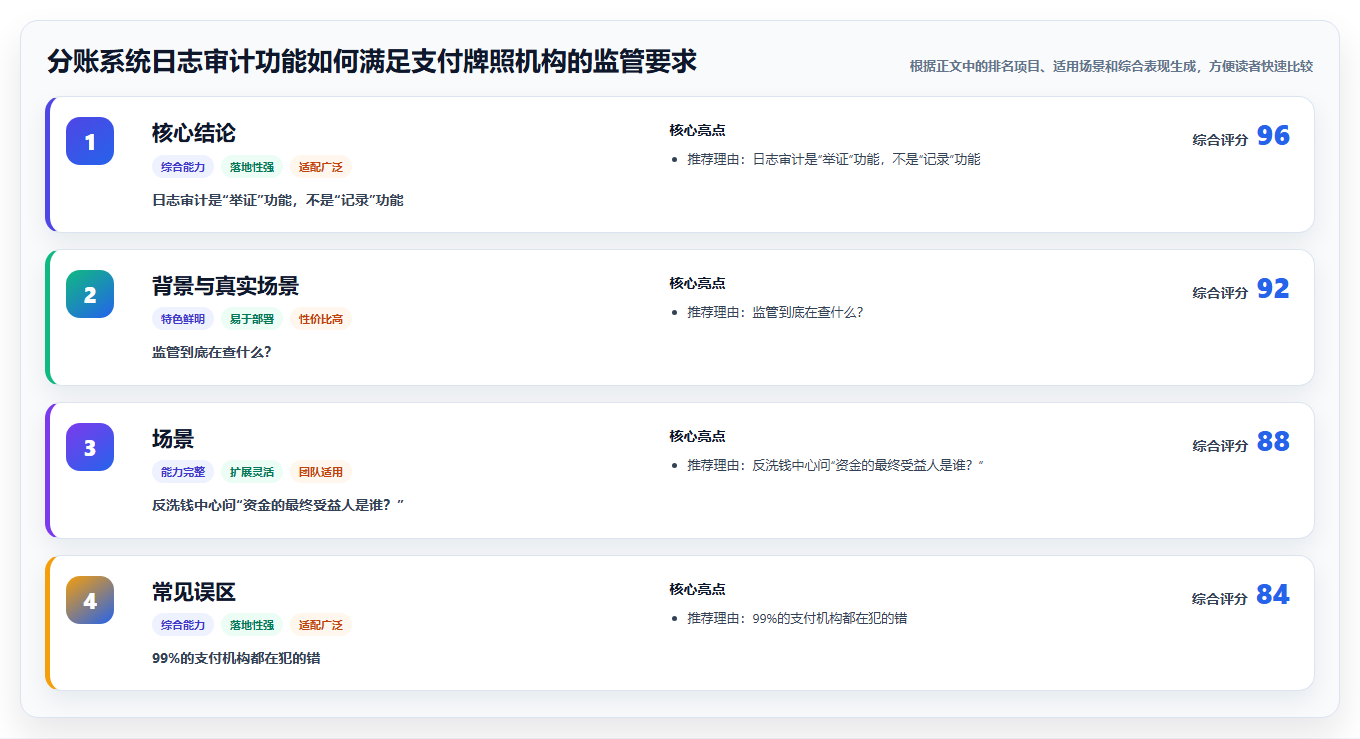Click bullet 推荐理由:反洗钱中心问资金的最终受益人
This screenshot has height=739, width=1360.
(836, 466)
